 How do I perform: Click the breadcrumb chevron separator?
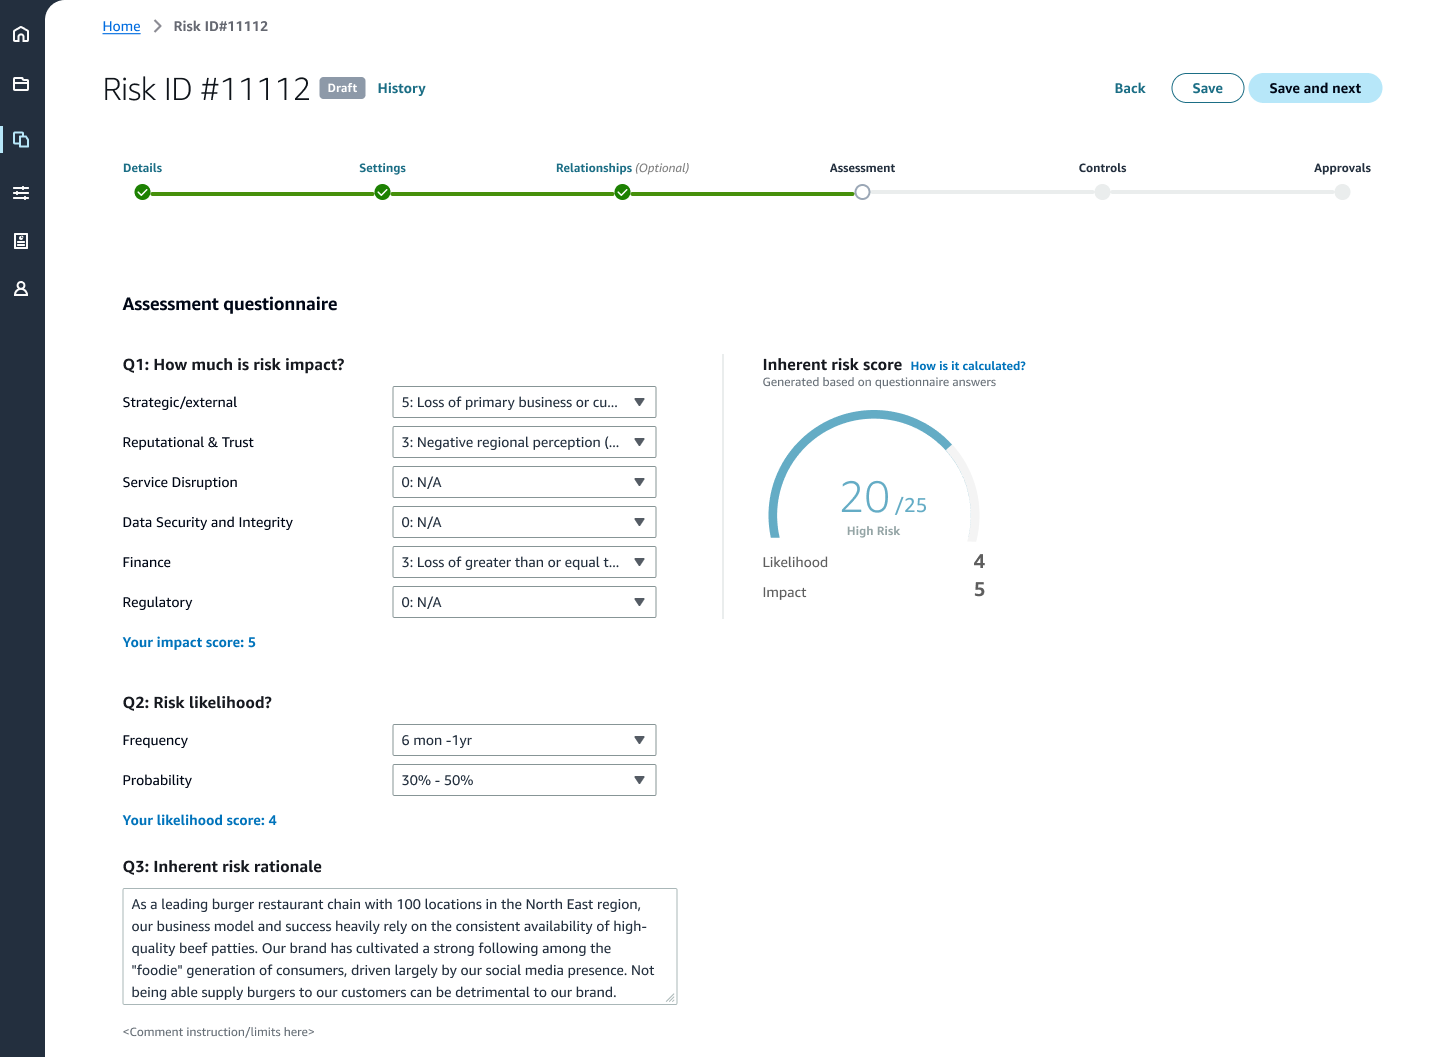click(x=157, y=26)
